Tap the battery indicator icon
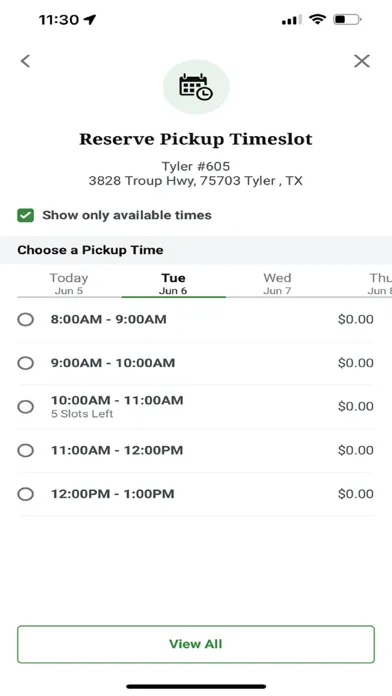Viewport: 392px width, 696px height. 348,20
